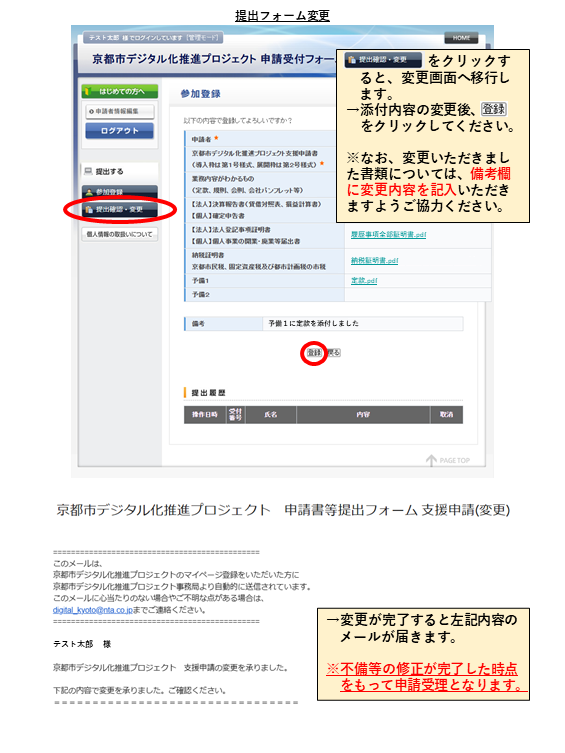565x753 pixels.
Task: Open はじめての方へ guide button
Action: (x=120, y=91)
